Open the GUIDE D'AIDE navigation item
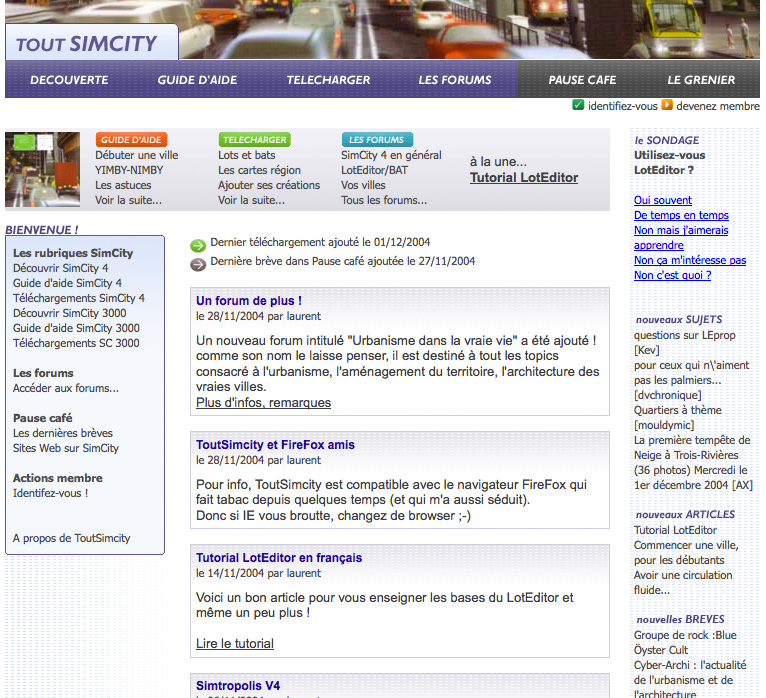The height and width of the screenshot is (698, 766). coord(197,80)
